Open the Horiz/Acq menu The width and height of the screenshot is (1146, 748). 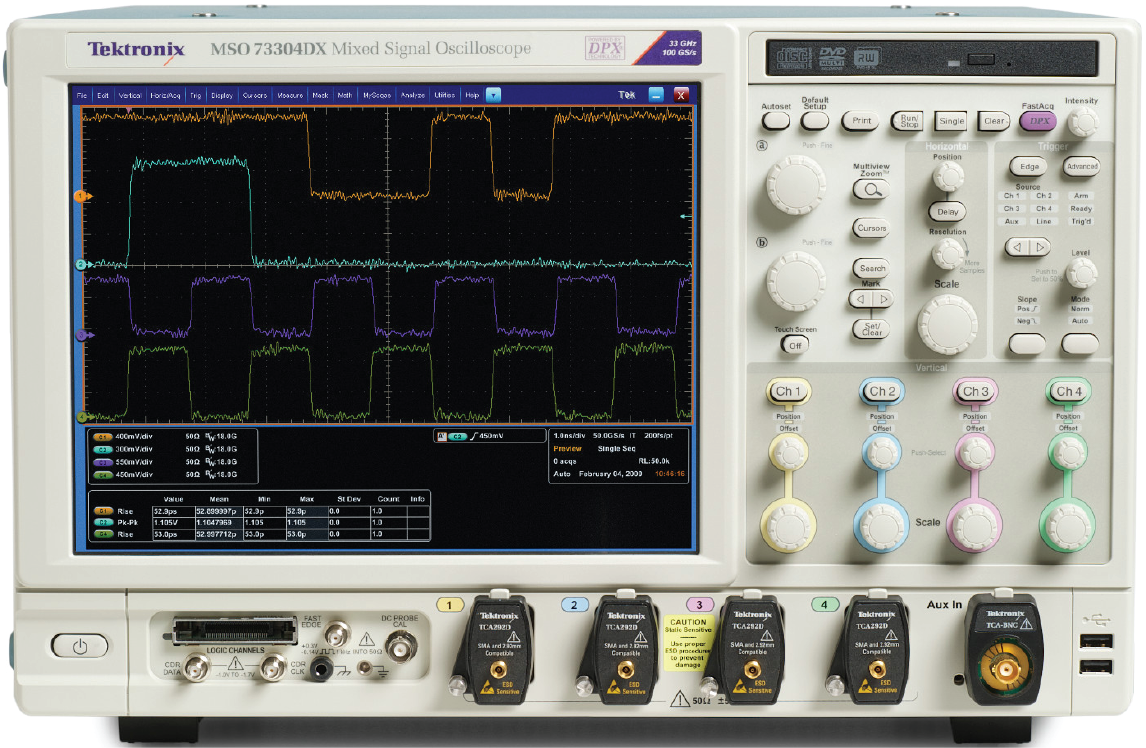168,95
